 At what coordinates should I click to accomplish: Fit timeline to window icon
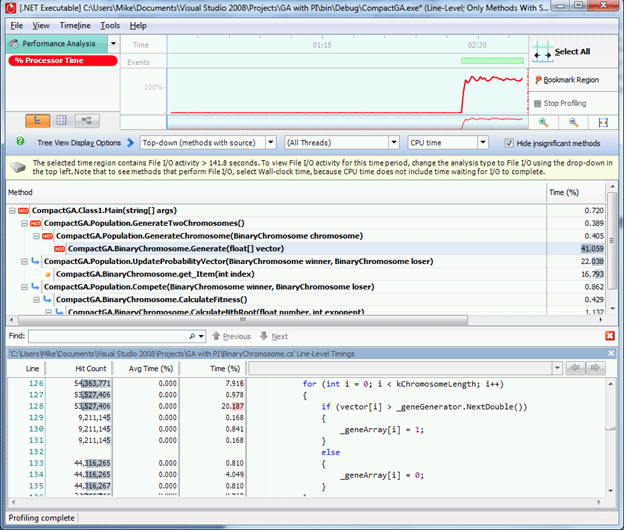(603, 122)
